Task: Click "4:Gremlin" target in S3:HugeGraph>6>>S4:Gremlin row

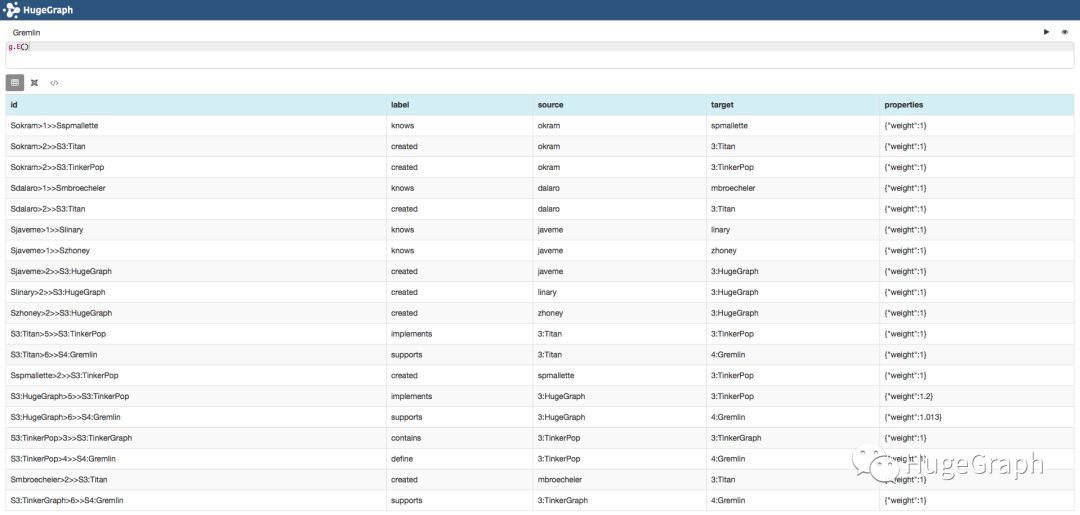Action: pos(727,417)
